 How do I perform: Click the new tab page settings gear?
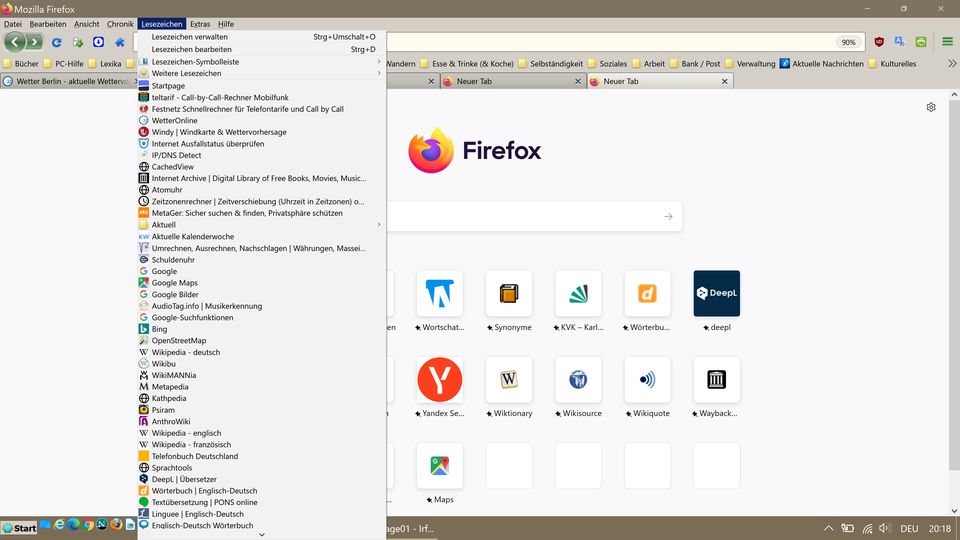click(x=931, y=107)
